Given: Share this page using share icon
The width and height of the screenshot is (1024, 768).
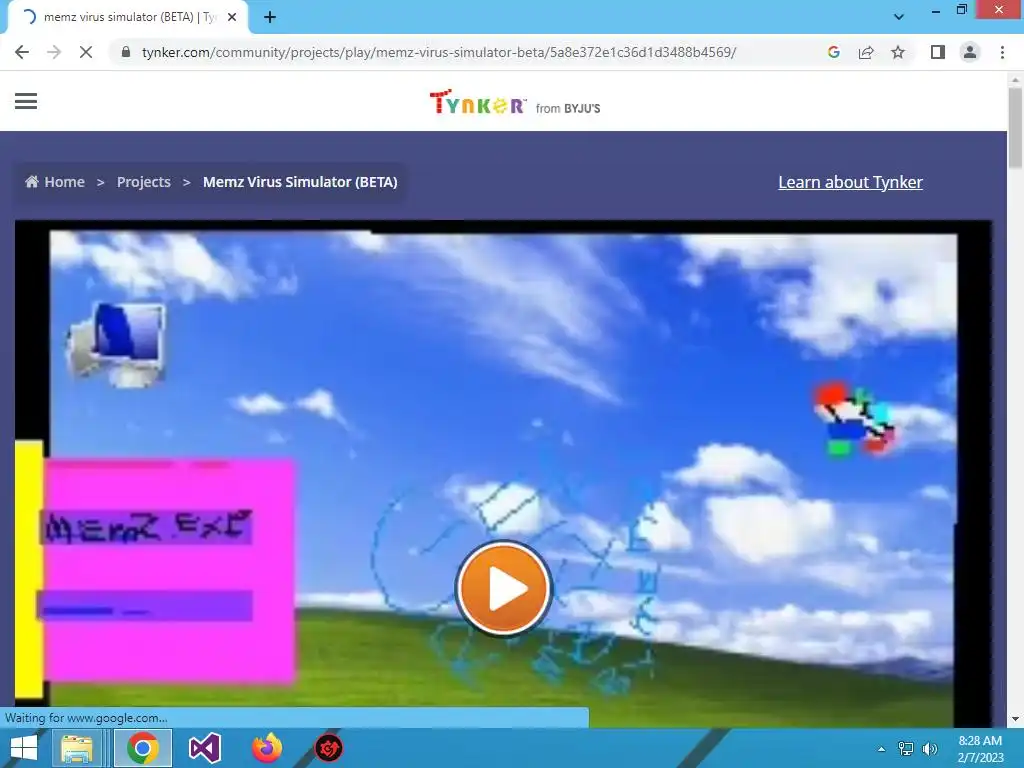Looking at the screenshot, I should 866,52.
